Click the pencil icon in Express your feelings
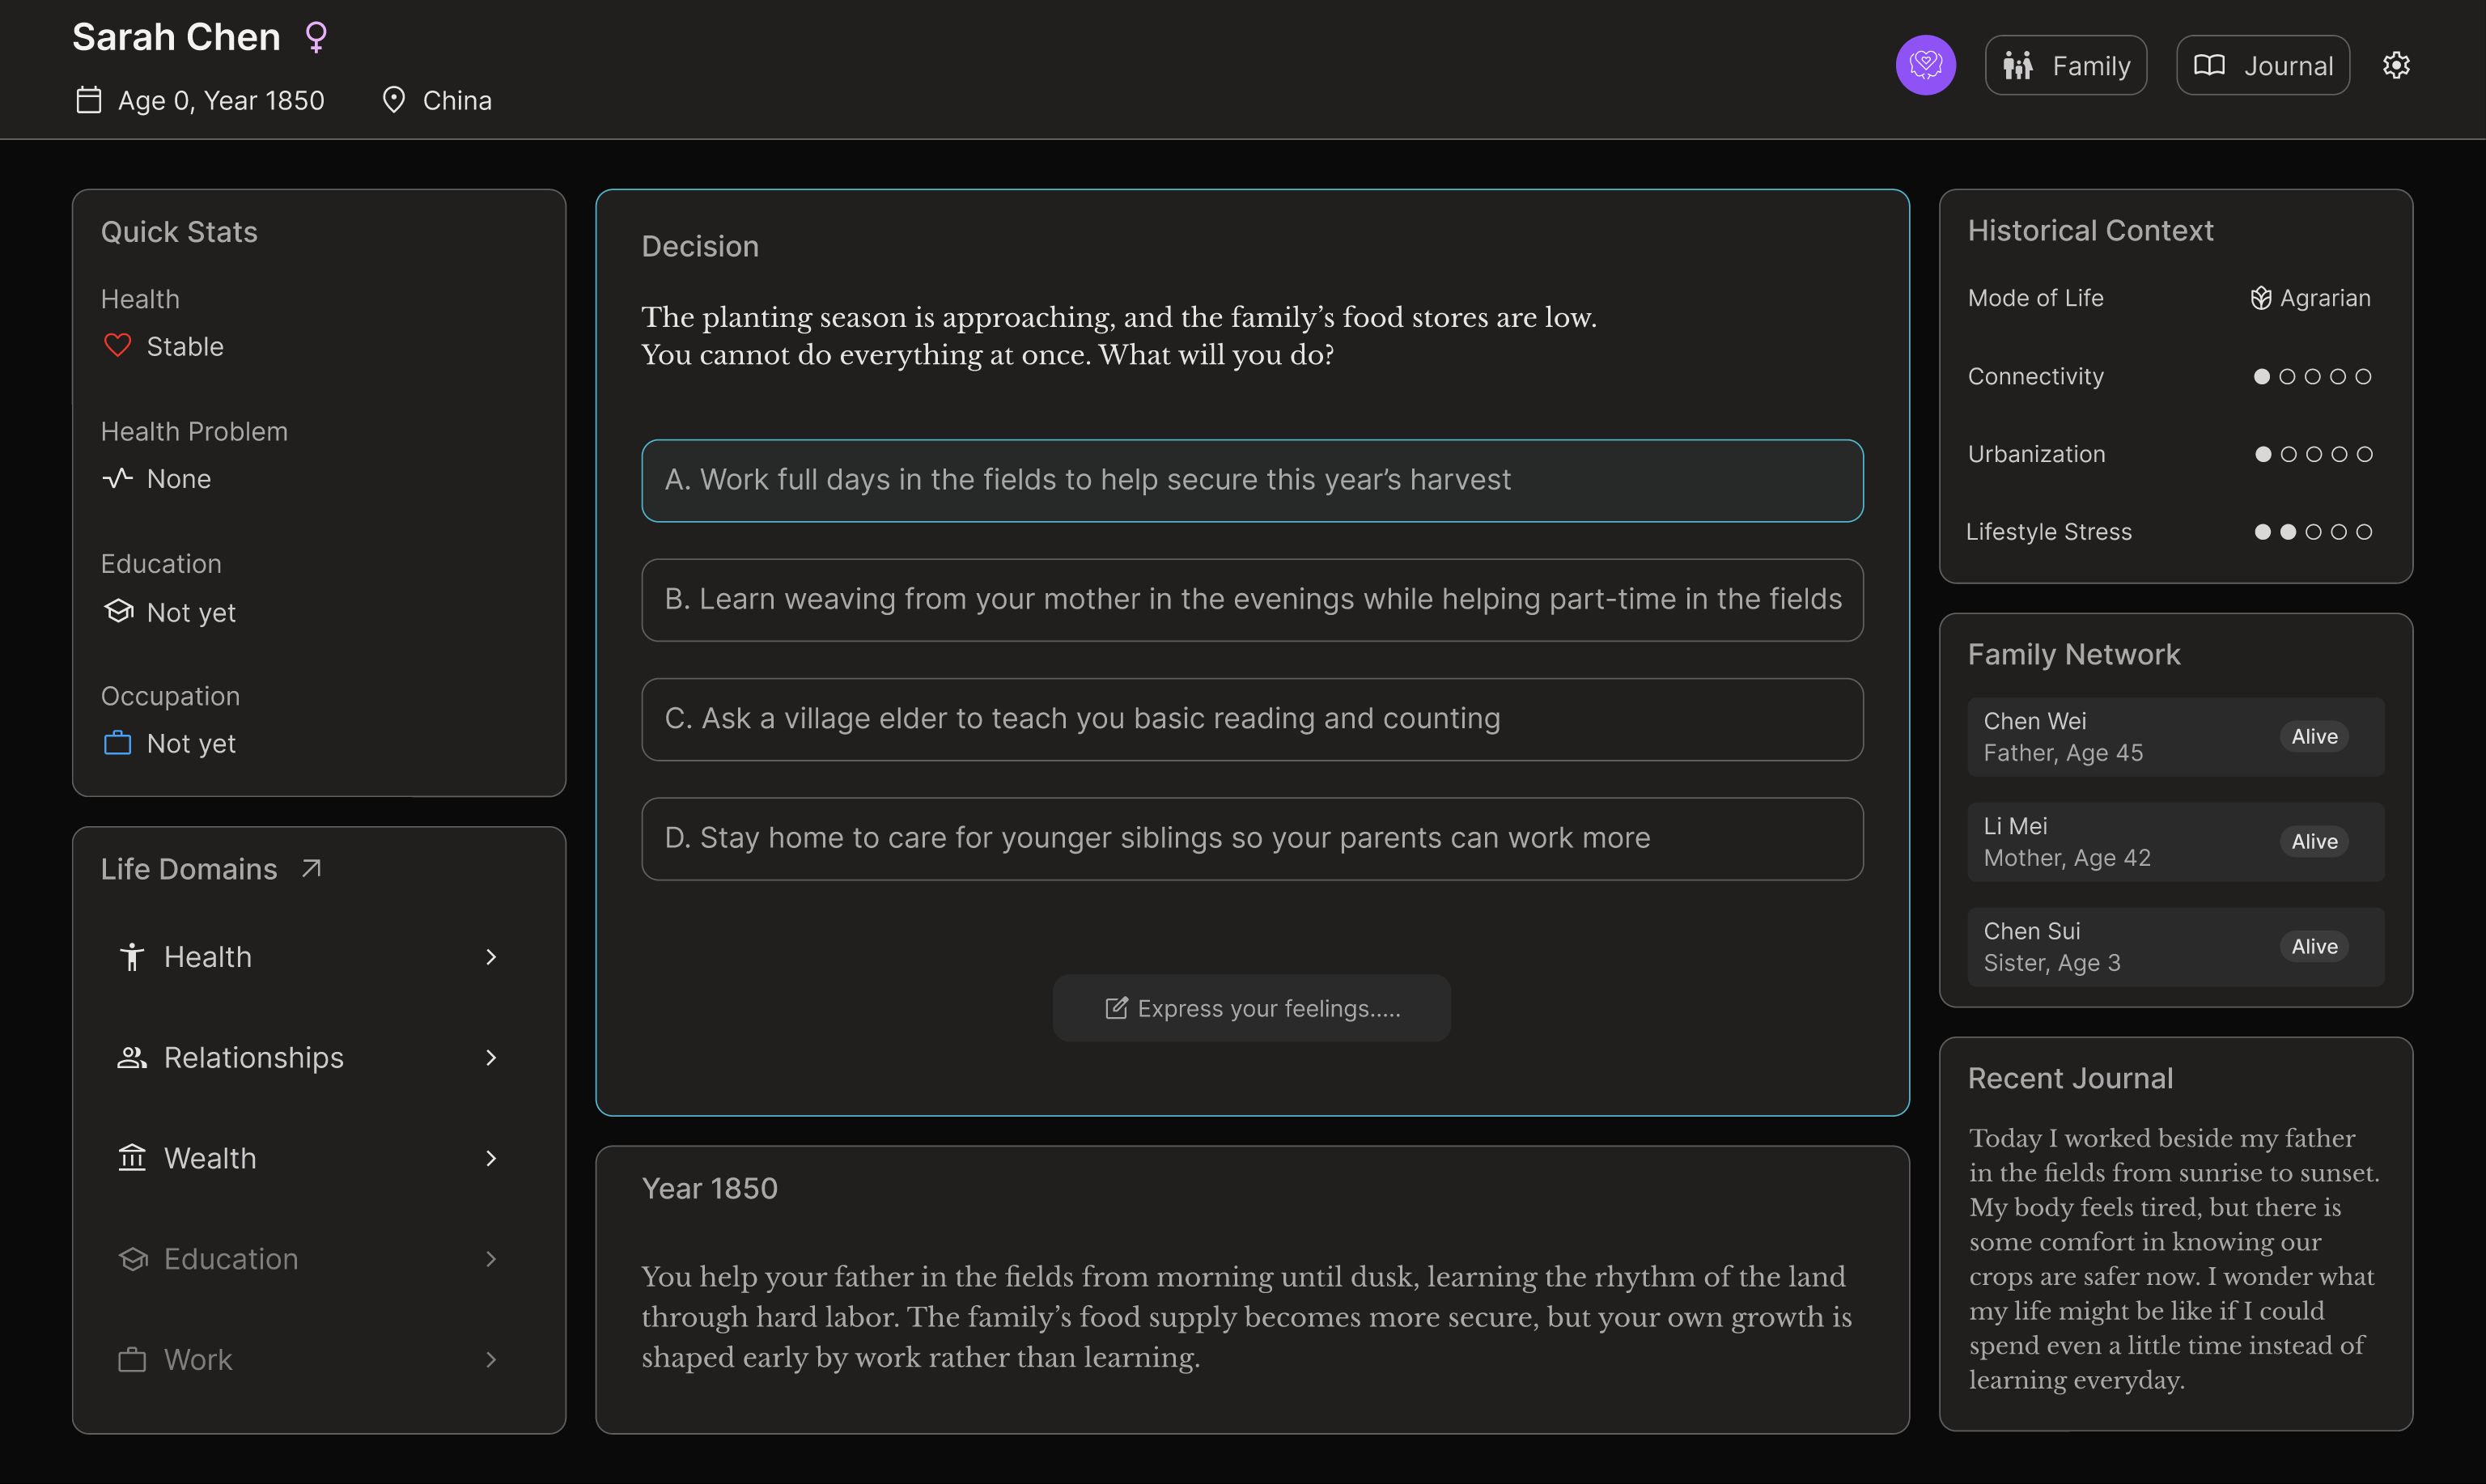This screenshot has width=2486, height=1484. [1116, 1008]
